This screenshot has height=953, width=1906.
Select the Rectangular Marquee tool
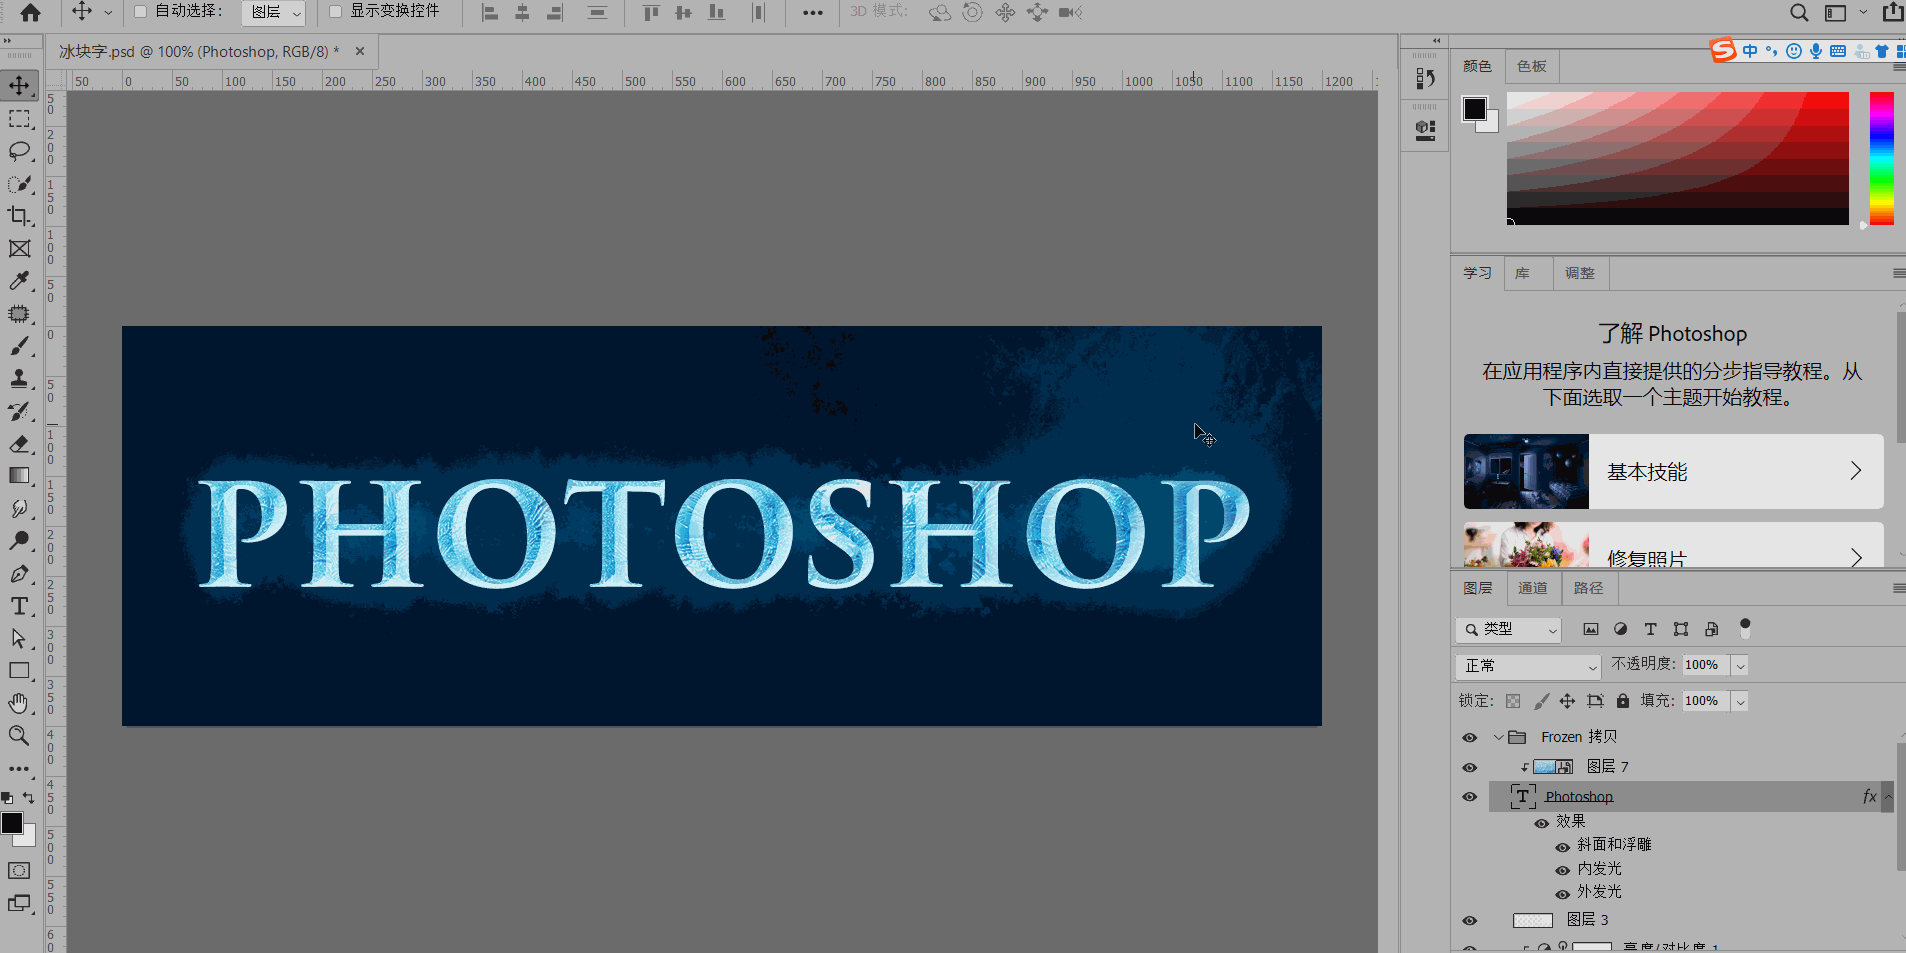click(x=19, y=119)
